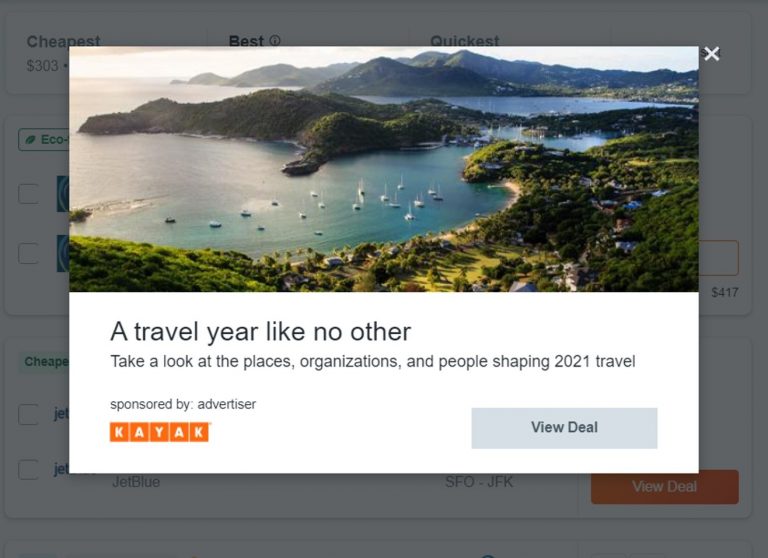Click the info icon beside Best

click(x=275, y=41)
